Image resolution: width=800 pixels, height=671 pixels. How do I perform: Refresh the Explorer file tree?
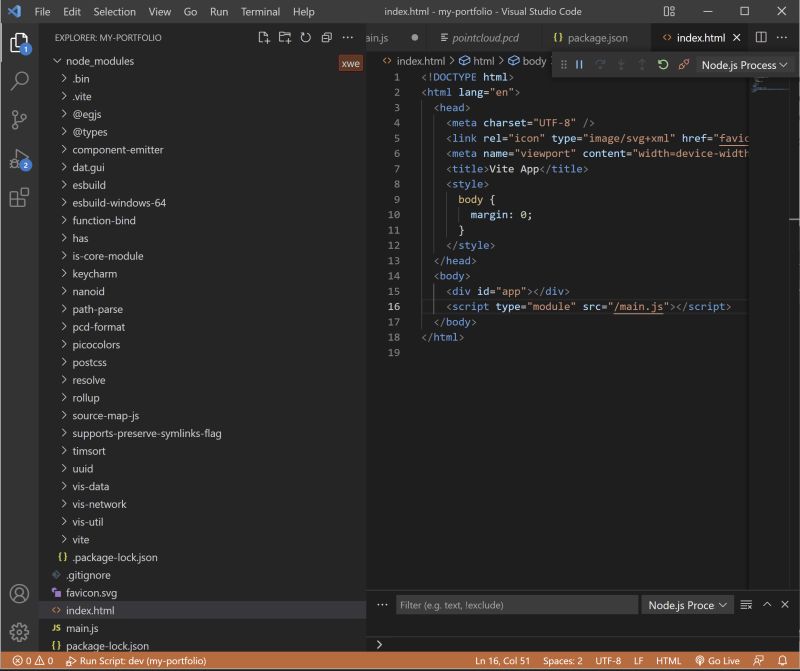305,38
